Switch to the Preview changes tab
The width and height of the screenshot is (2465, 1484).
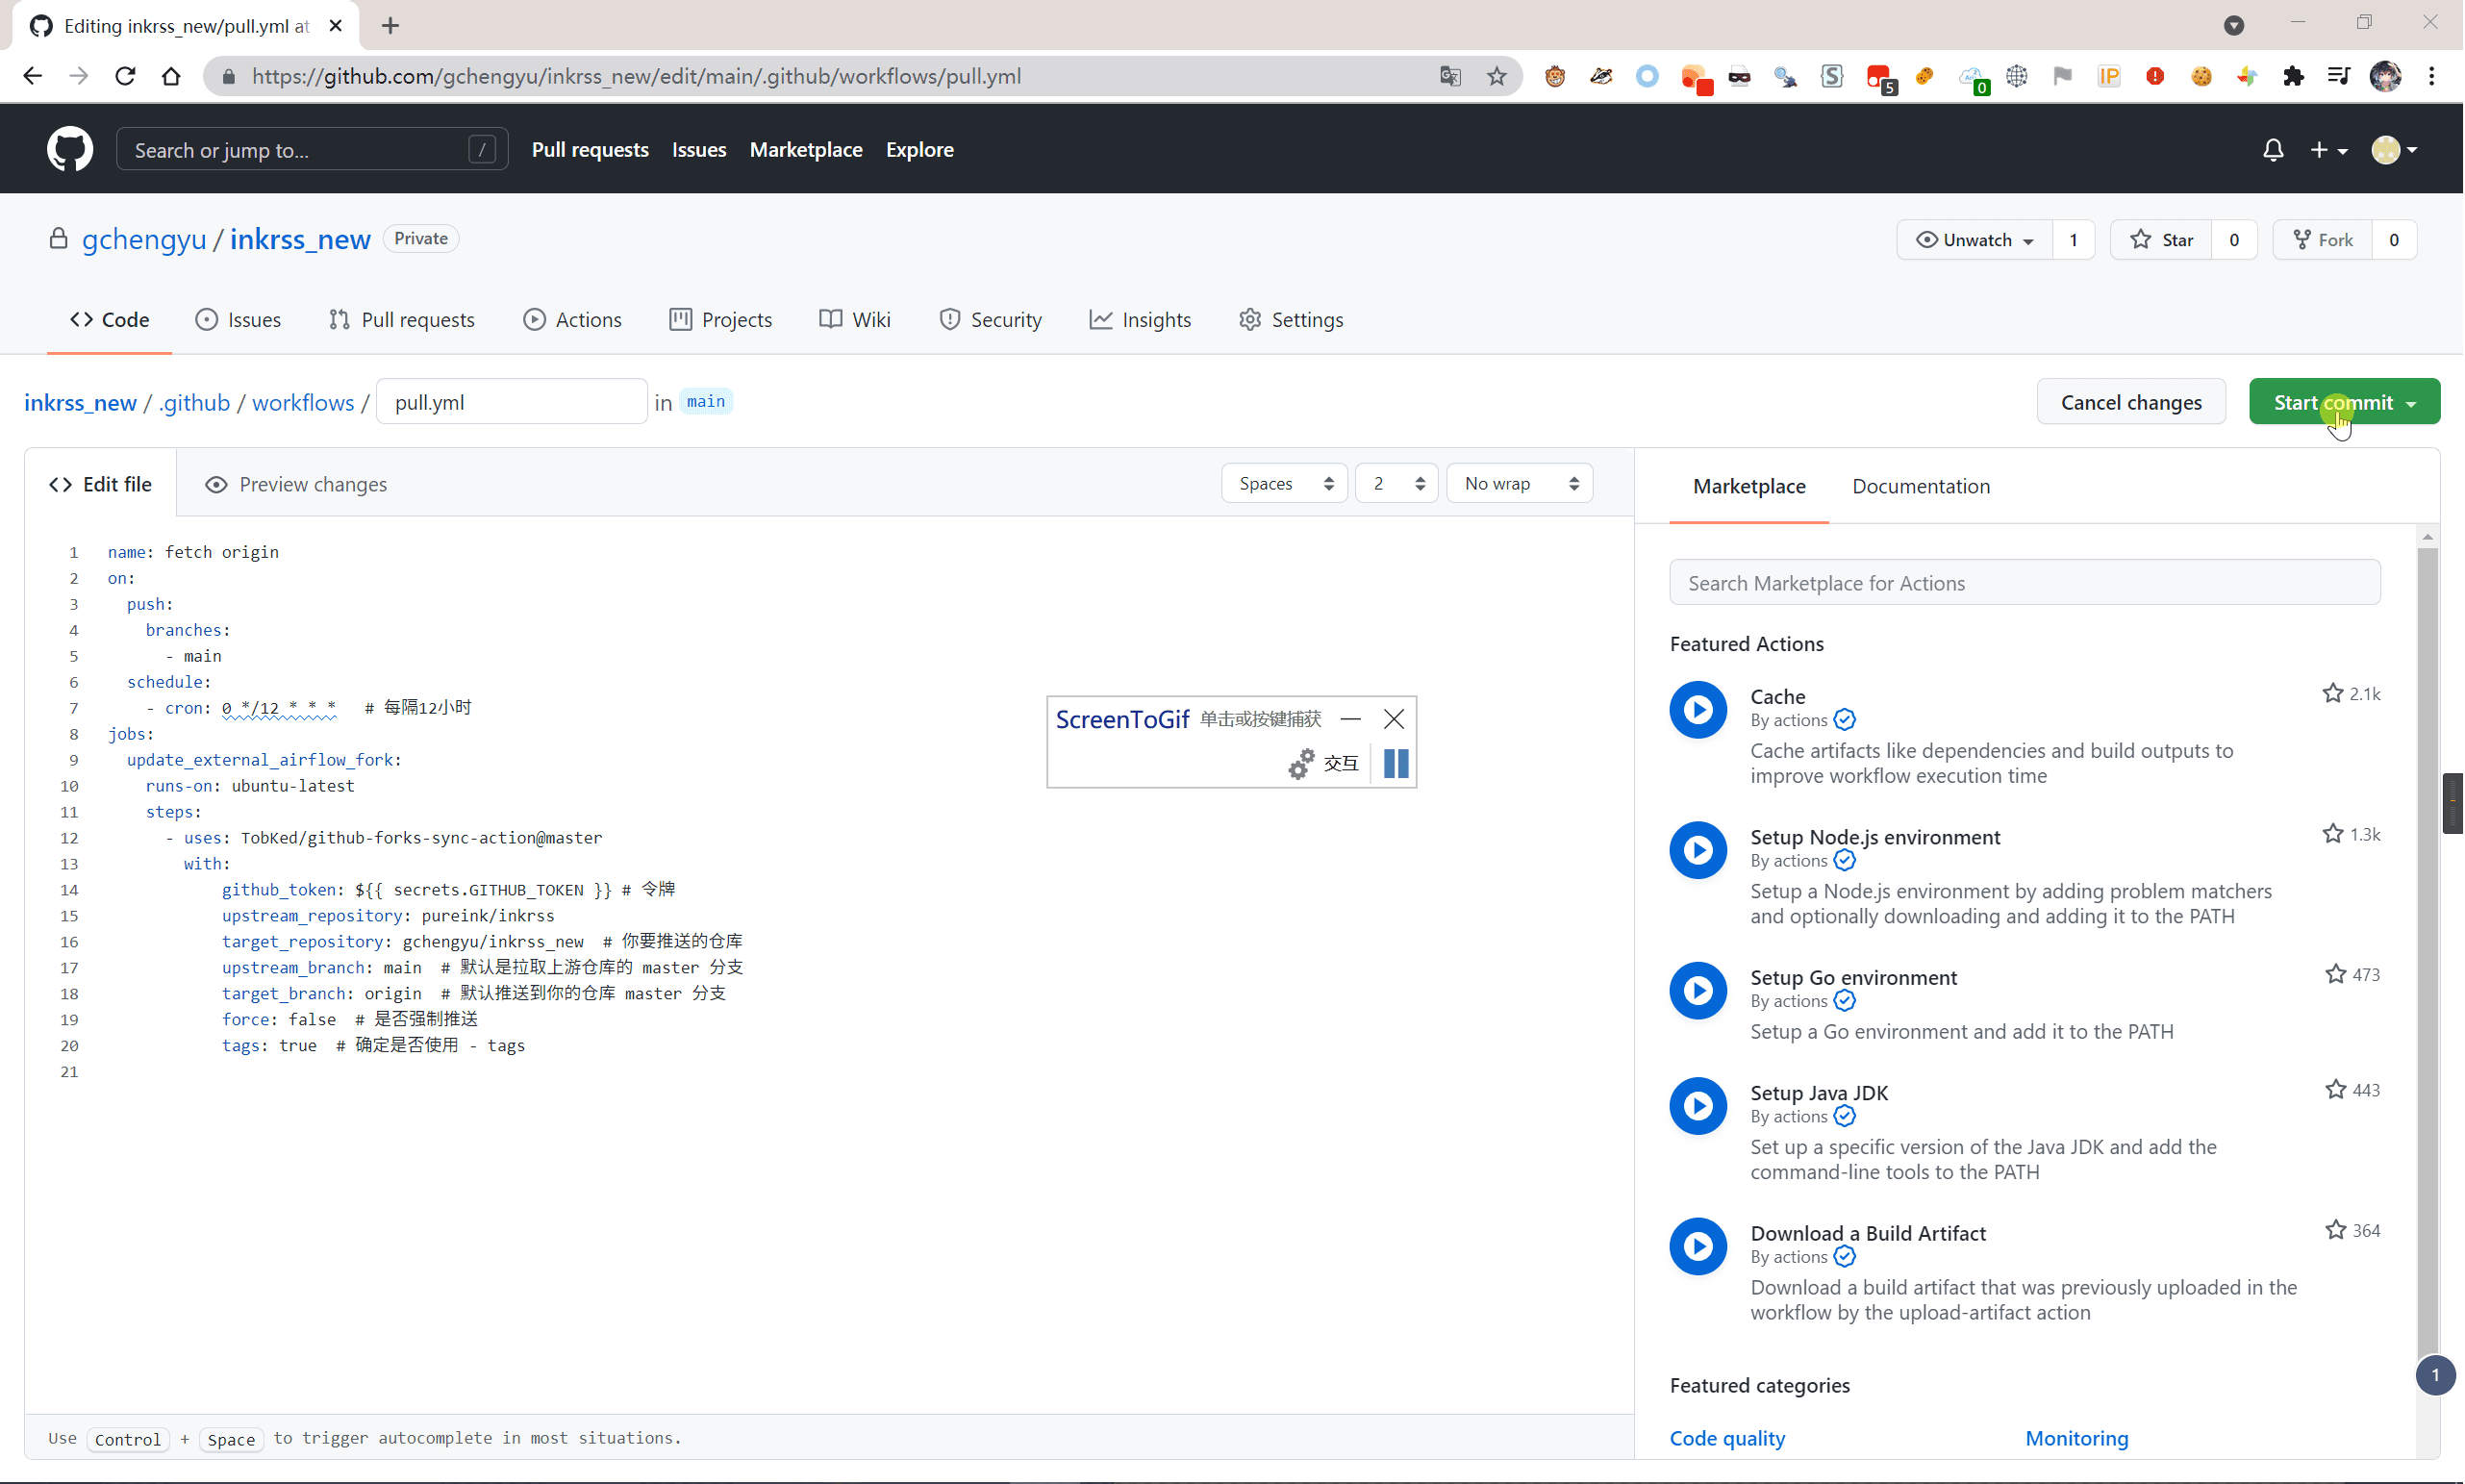pos(295,485)
